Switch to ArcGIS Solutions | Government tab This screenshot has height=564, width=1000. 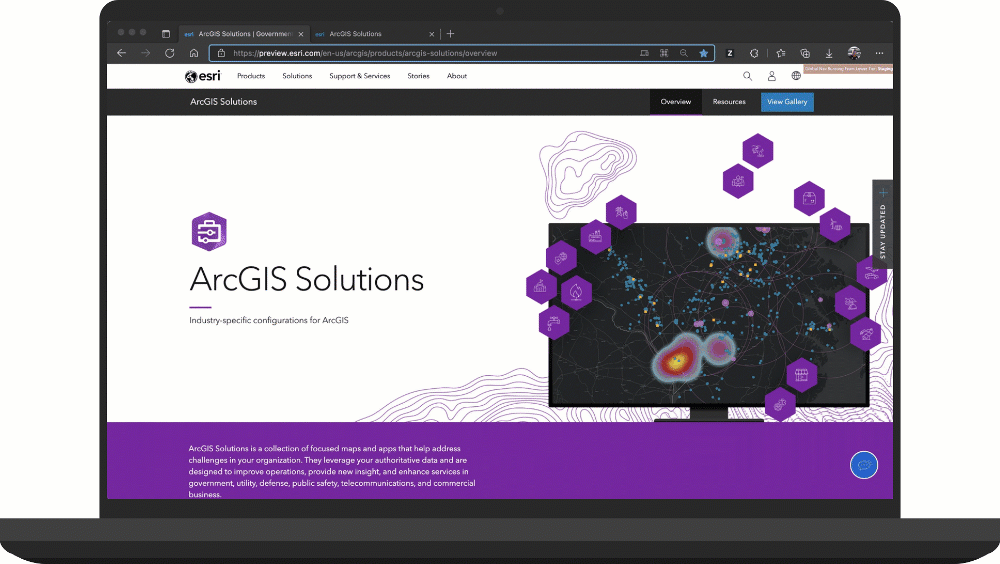pyautogui.click(x=244, y=34)
